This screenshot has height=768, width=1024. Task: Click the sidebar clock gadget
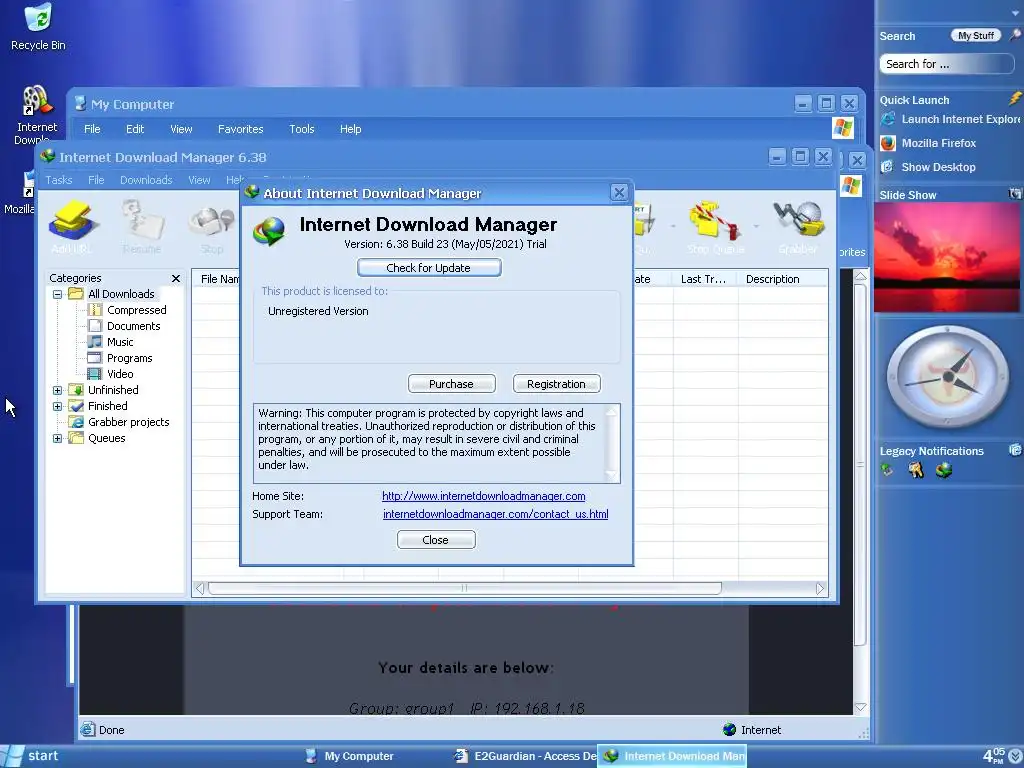[x=948, y=377]
